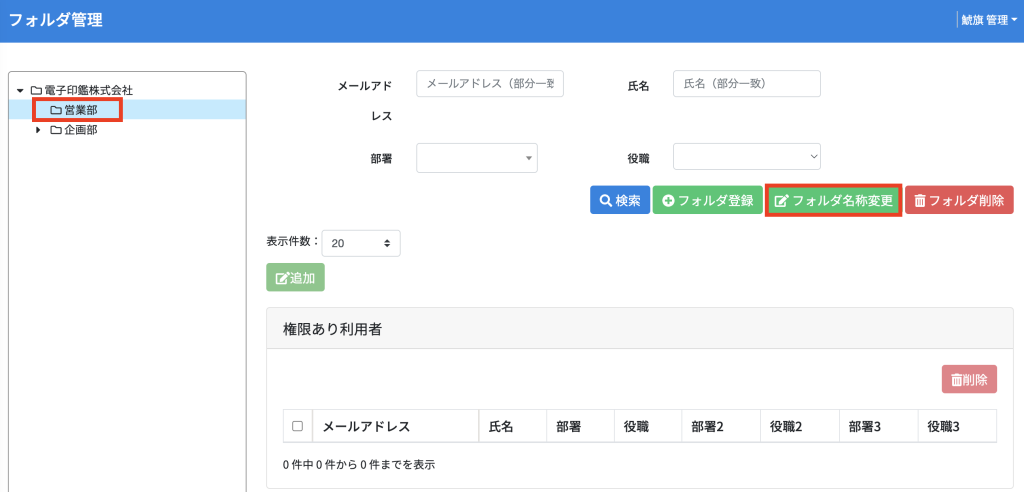This screenshot has width=1024, height=492.
Task: Toggle the select-all checkbox in table header
Action: pyautogui.click(x=298, y=427)
